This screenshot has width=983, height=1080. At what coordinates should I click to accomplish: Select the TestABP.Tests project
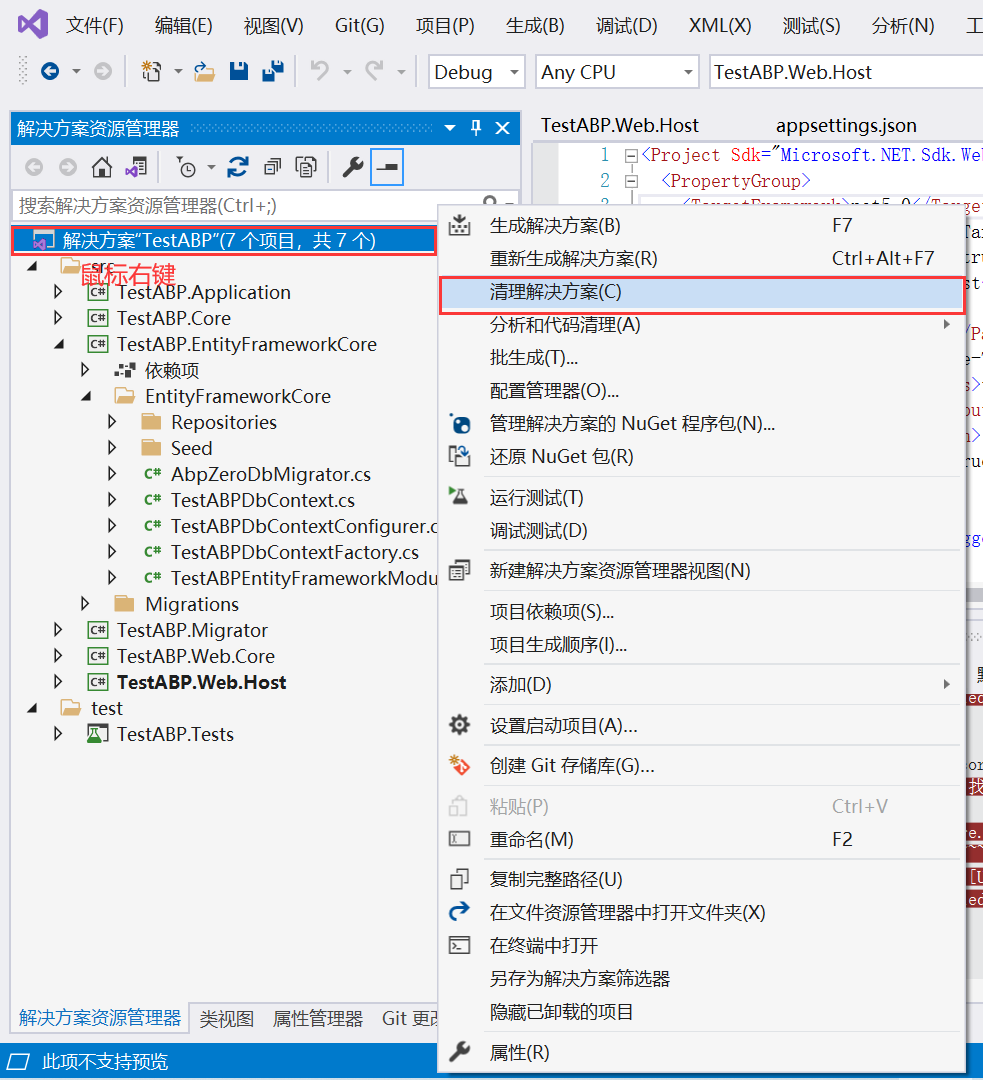175,735
